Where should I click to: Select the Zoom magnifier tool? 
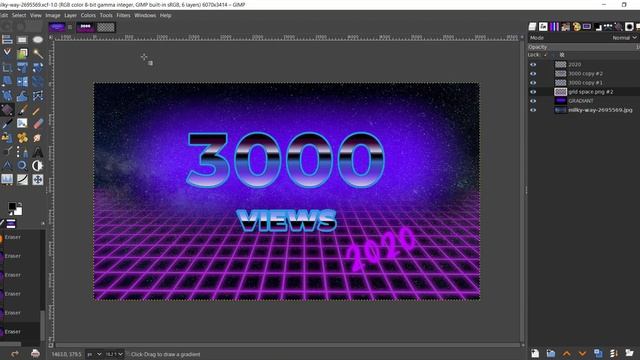(22, 165)
